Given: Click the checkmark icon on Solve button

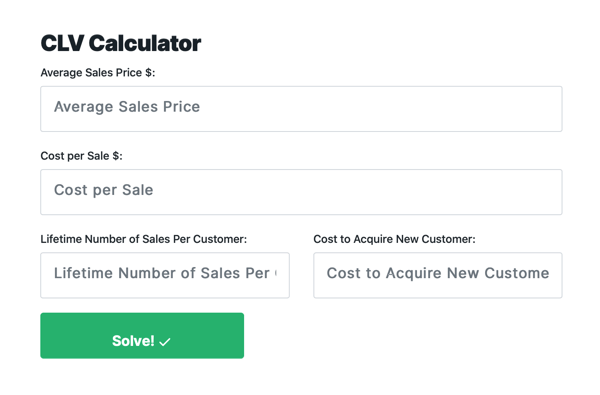Looking at the screenshot, I should (x=165, y=341).
